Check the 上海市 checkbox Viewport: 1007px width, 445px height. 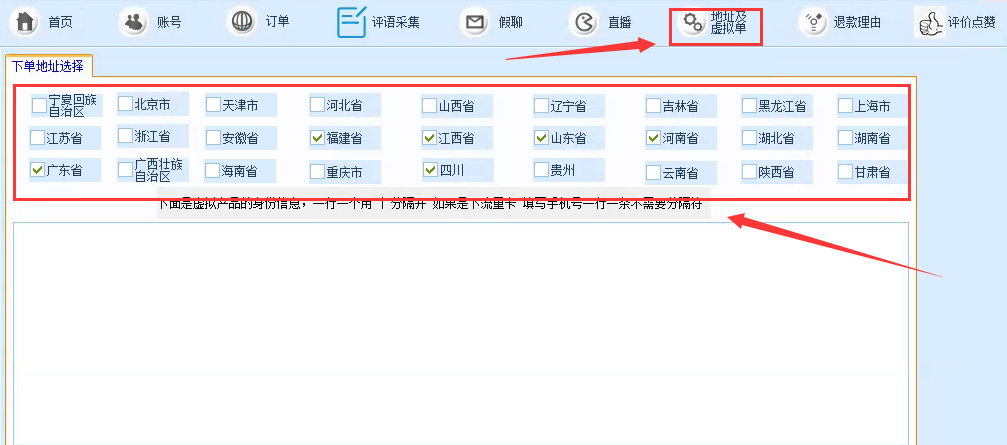(845, 106)
